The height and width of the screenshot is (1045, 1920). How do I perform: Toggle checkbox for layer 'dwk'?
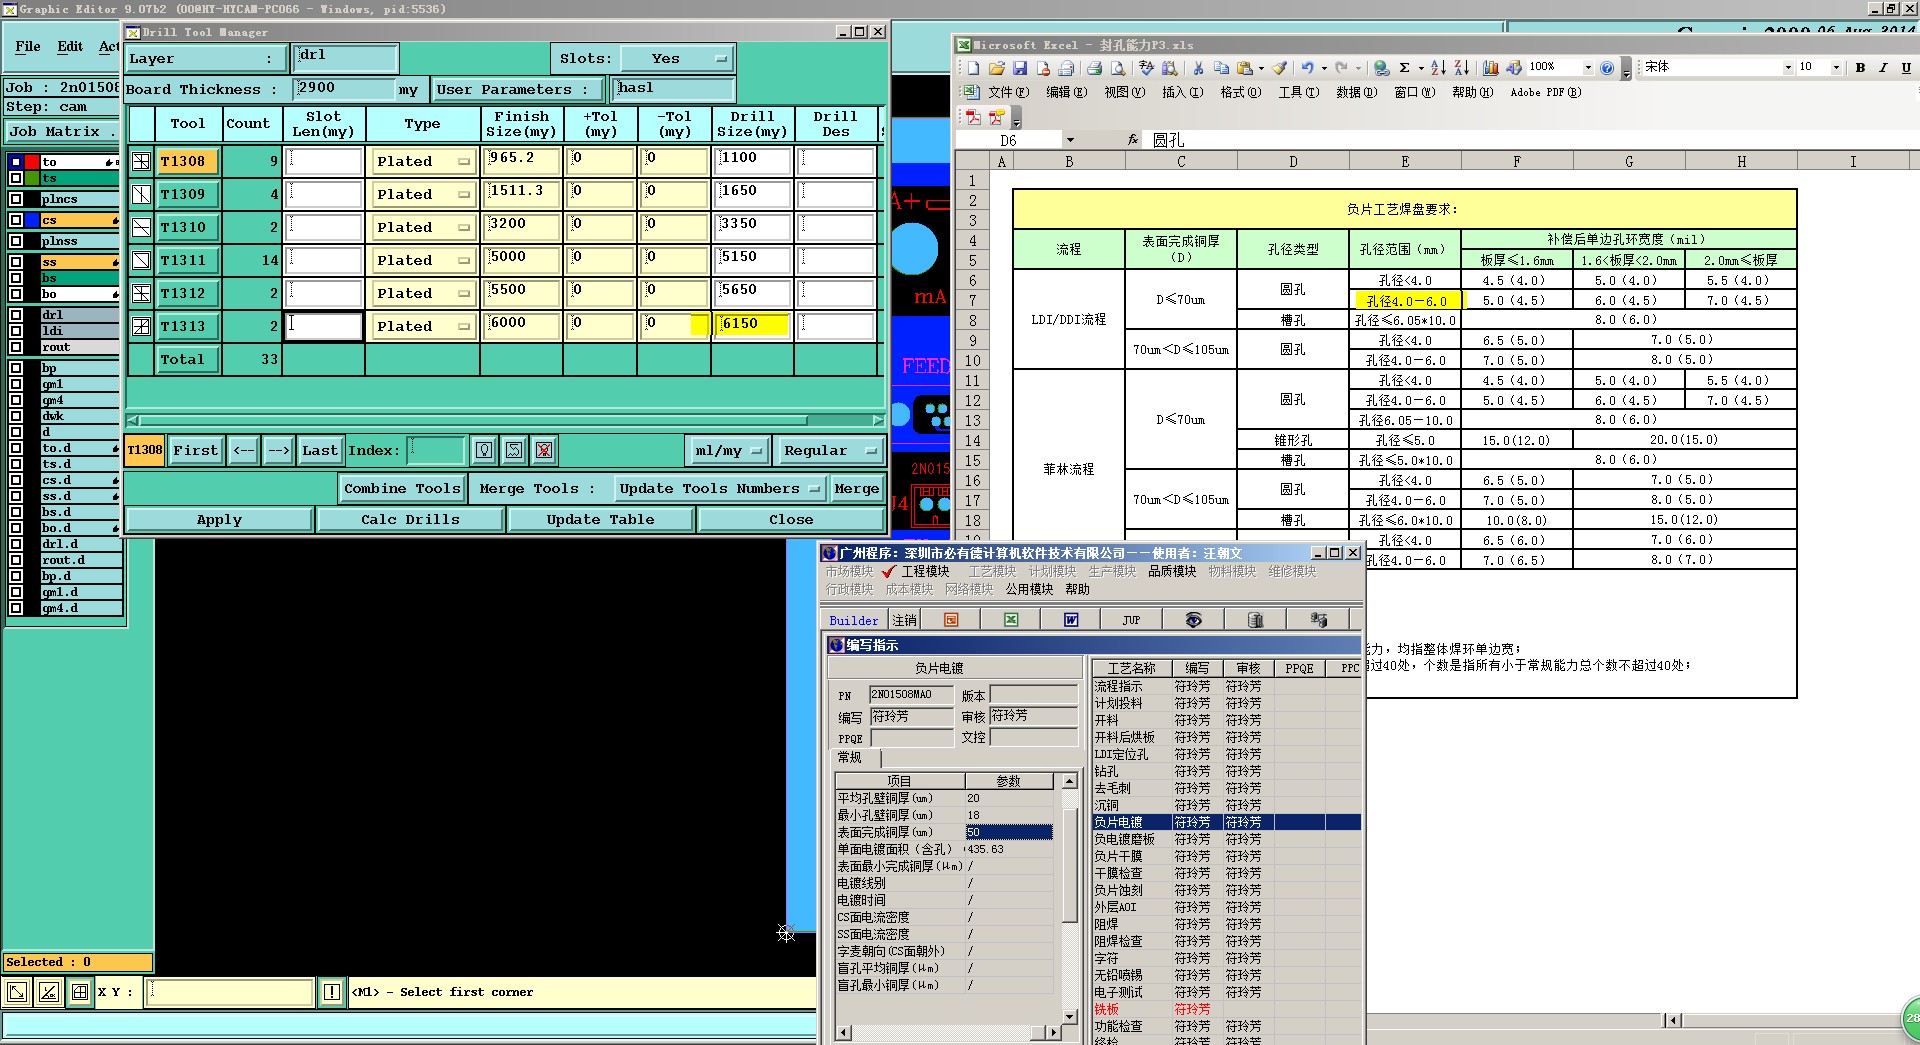(x=16, y=416)
